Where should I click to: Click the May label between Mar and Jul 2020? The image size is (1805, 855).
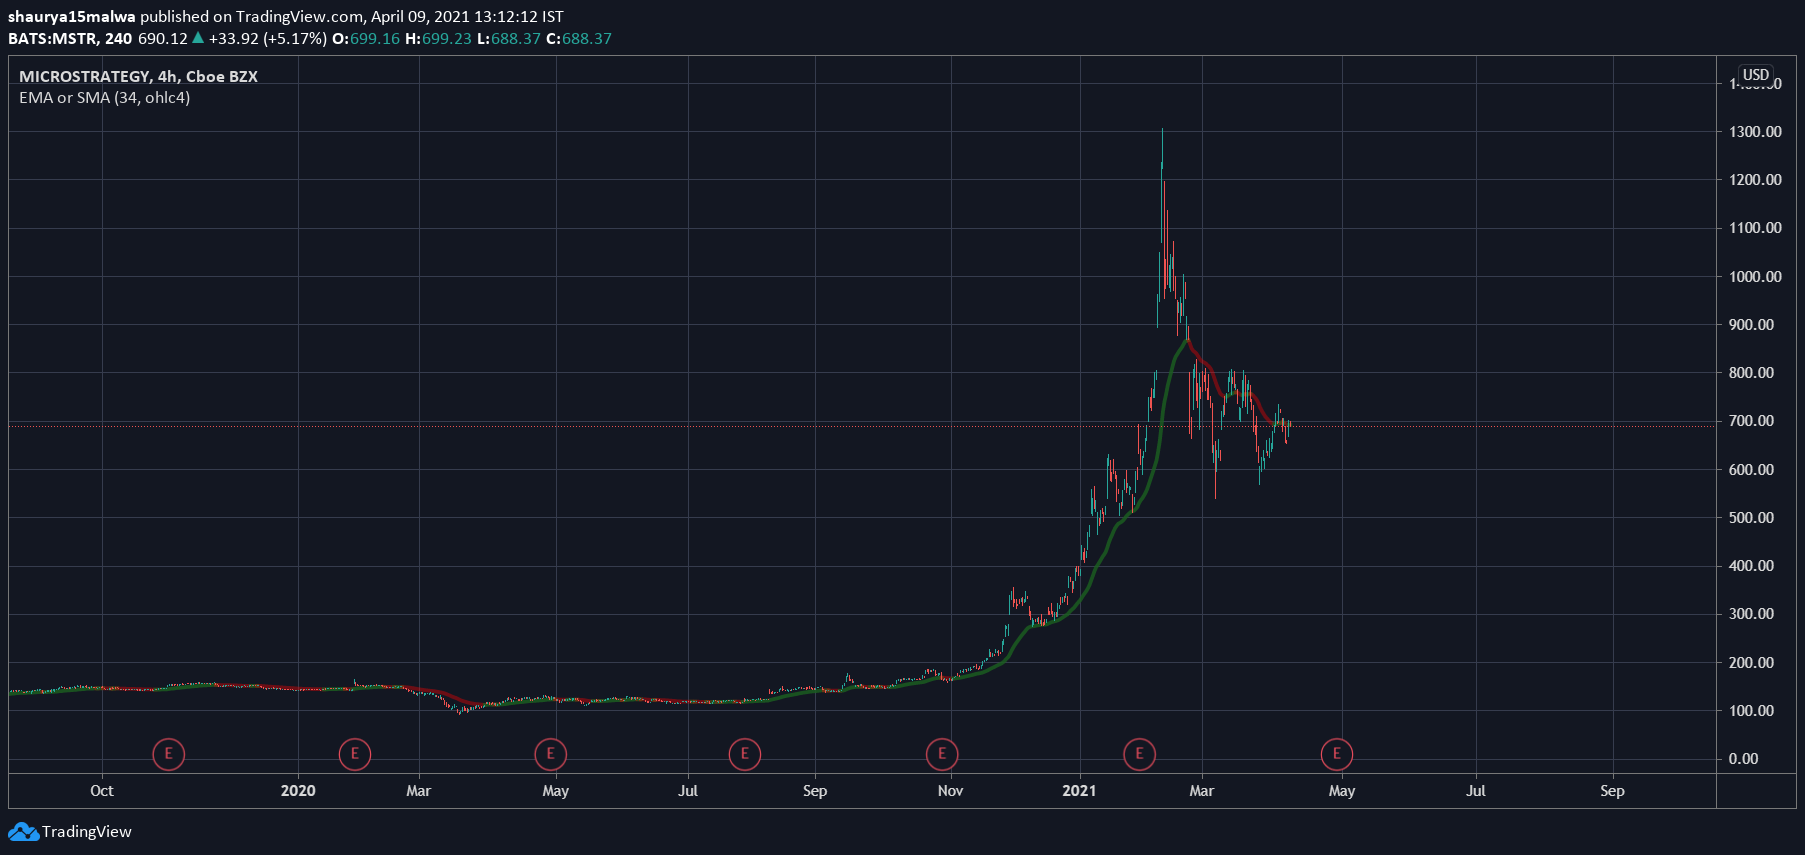(555, 791)
